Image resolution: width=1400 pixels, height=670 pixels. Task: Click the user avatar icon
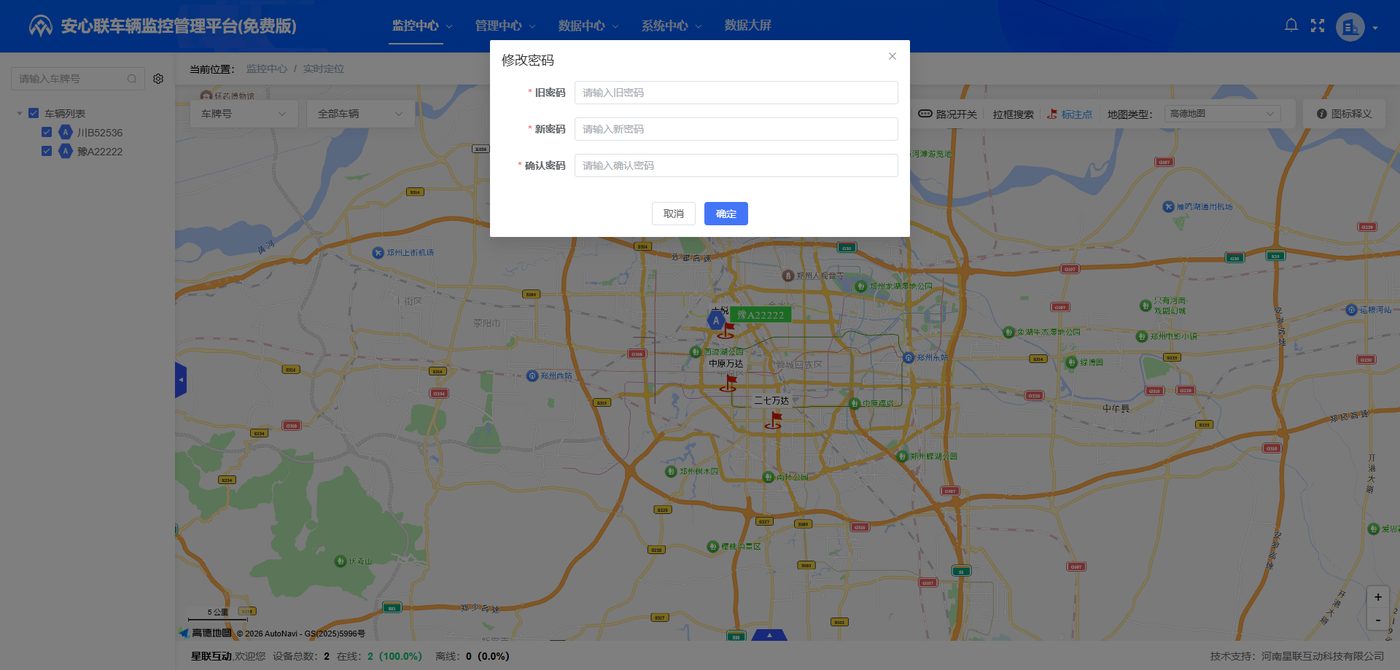pyautogui.click(x=1350, y=27)
